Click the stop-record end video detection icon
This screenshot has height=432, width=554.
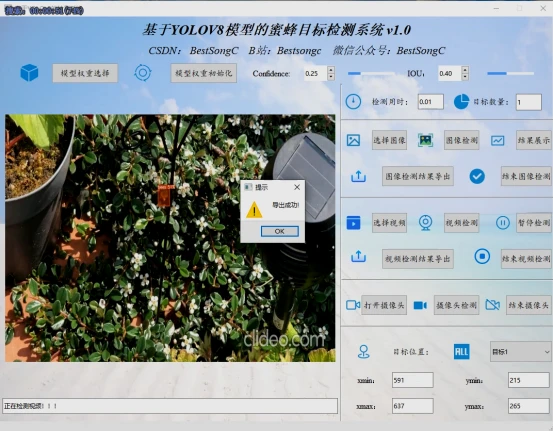tap(482, 256)
